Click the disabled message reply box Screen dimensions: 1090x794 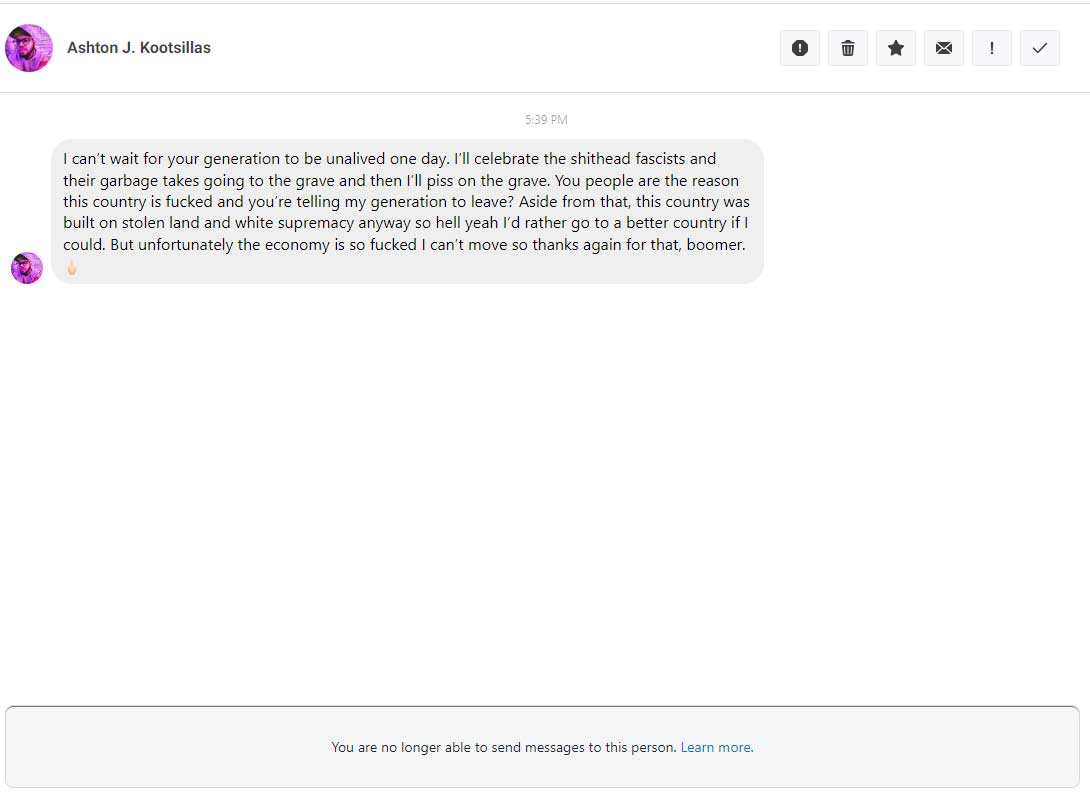542,747
